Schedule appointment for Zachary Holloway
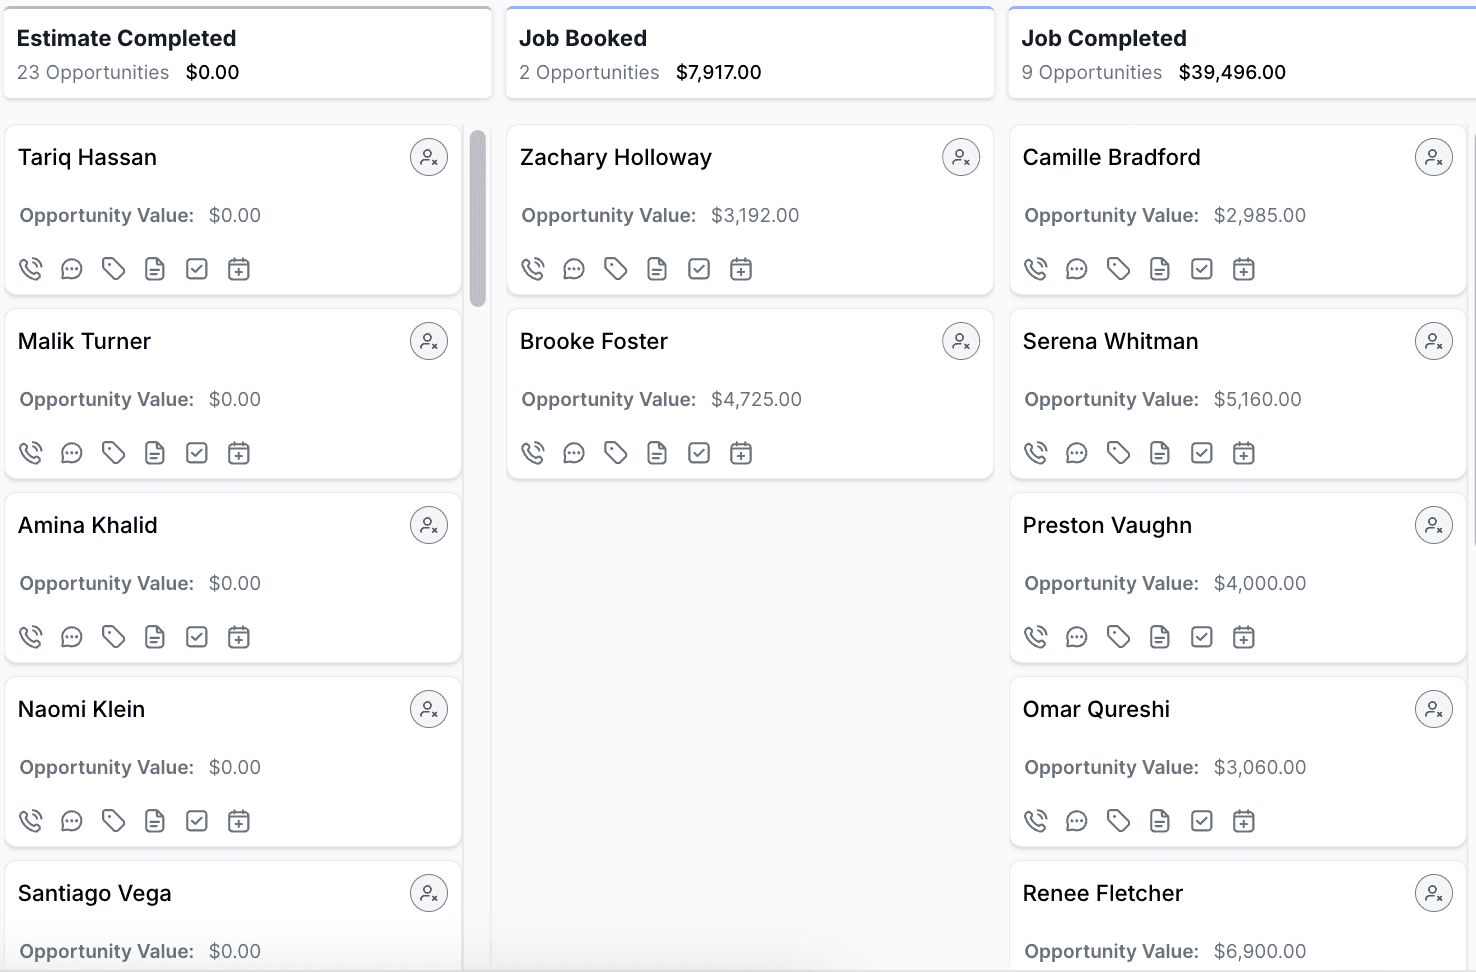The width and height of the screenshot is (1476, 972). pos(741,269)
